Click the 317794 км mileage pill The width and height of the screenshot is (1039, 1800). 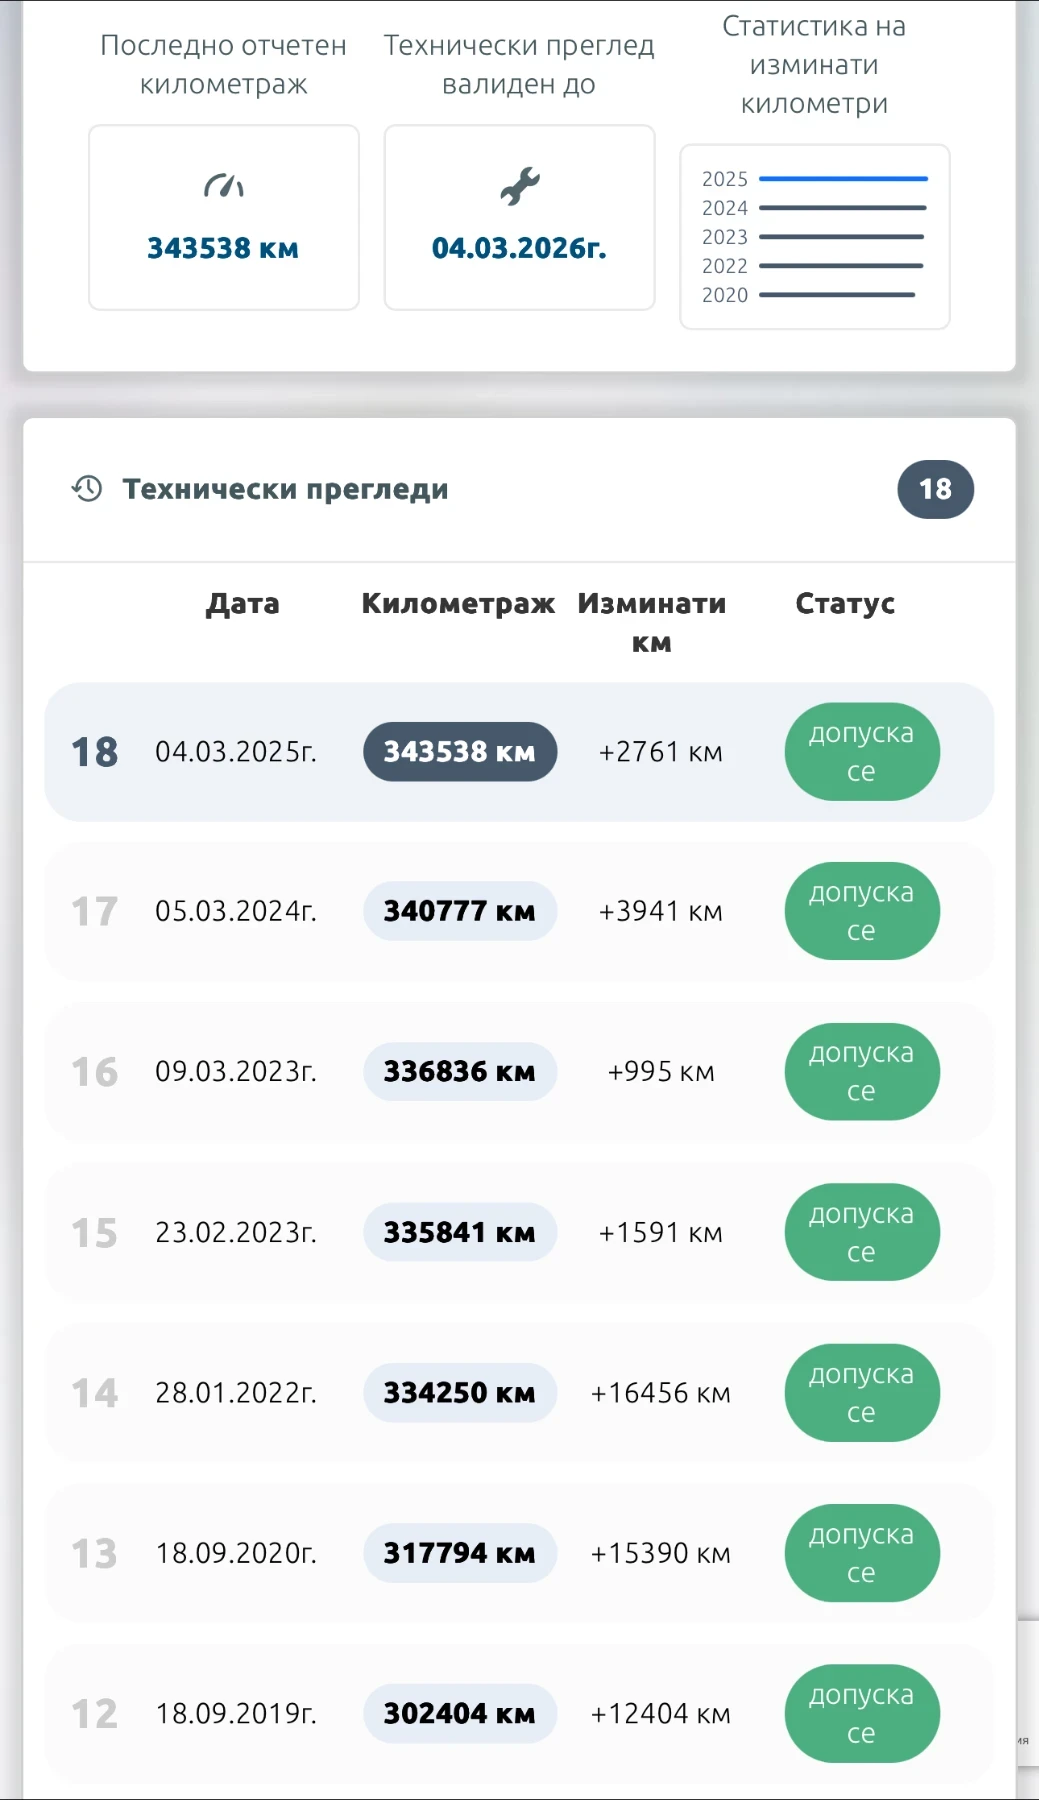coord(460,1553)
